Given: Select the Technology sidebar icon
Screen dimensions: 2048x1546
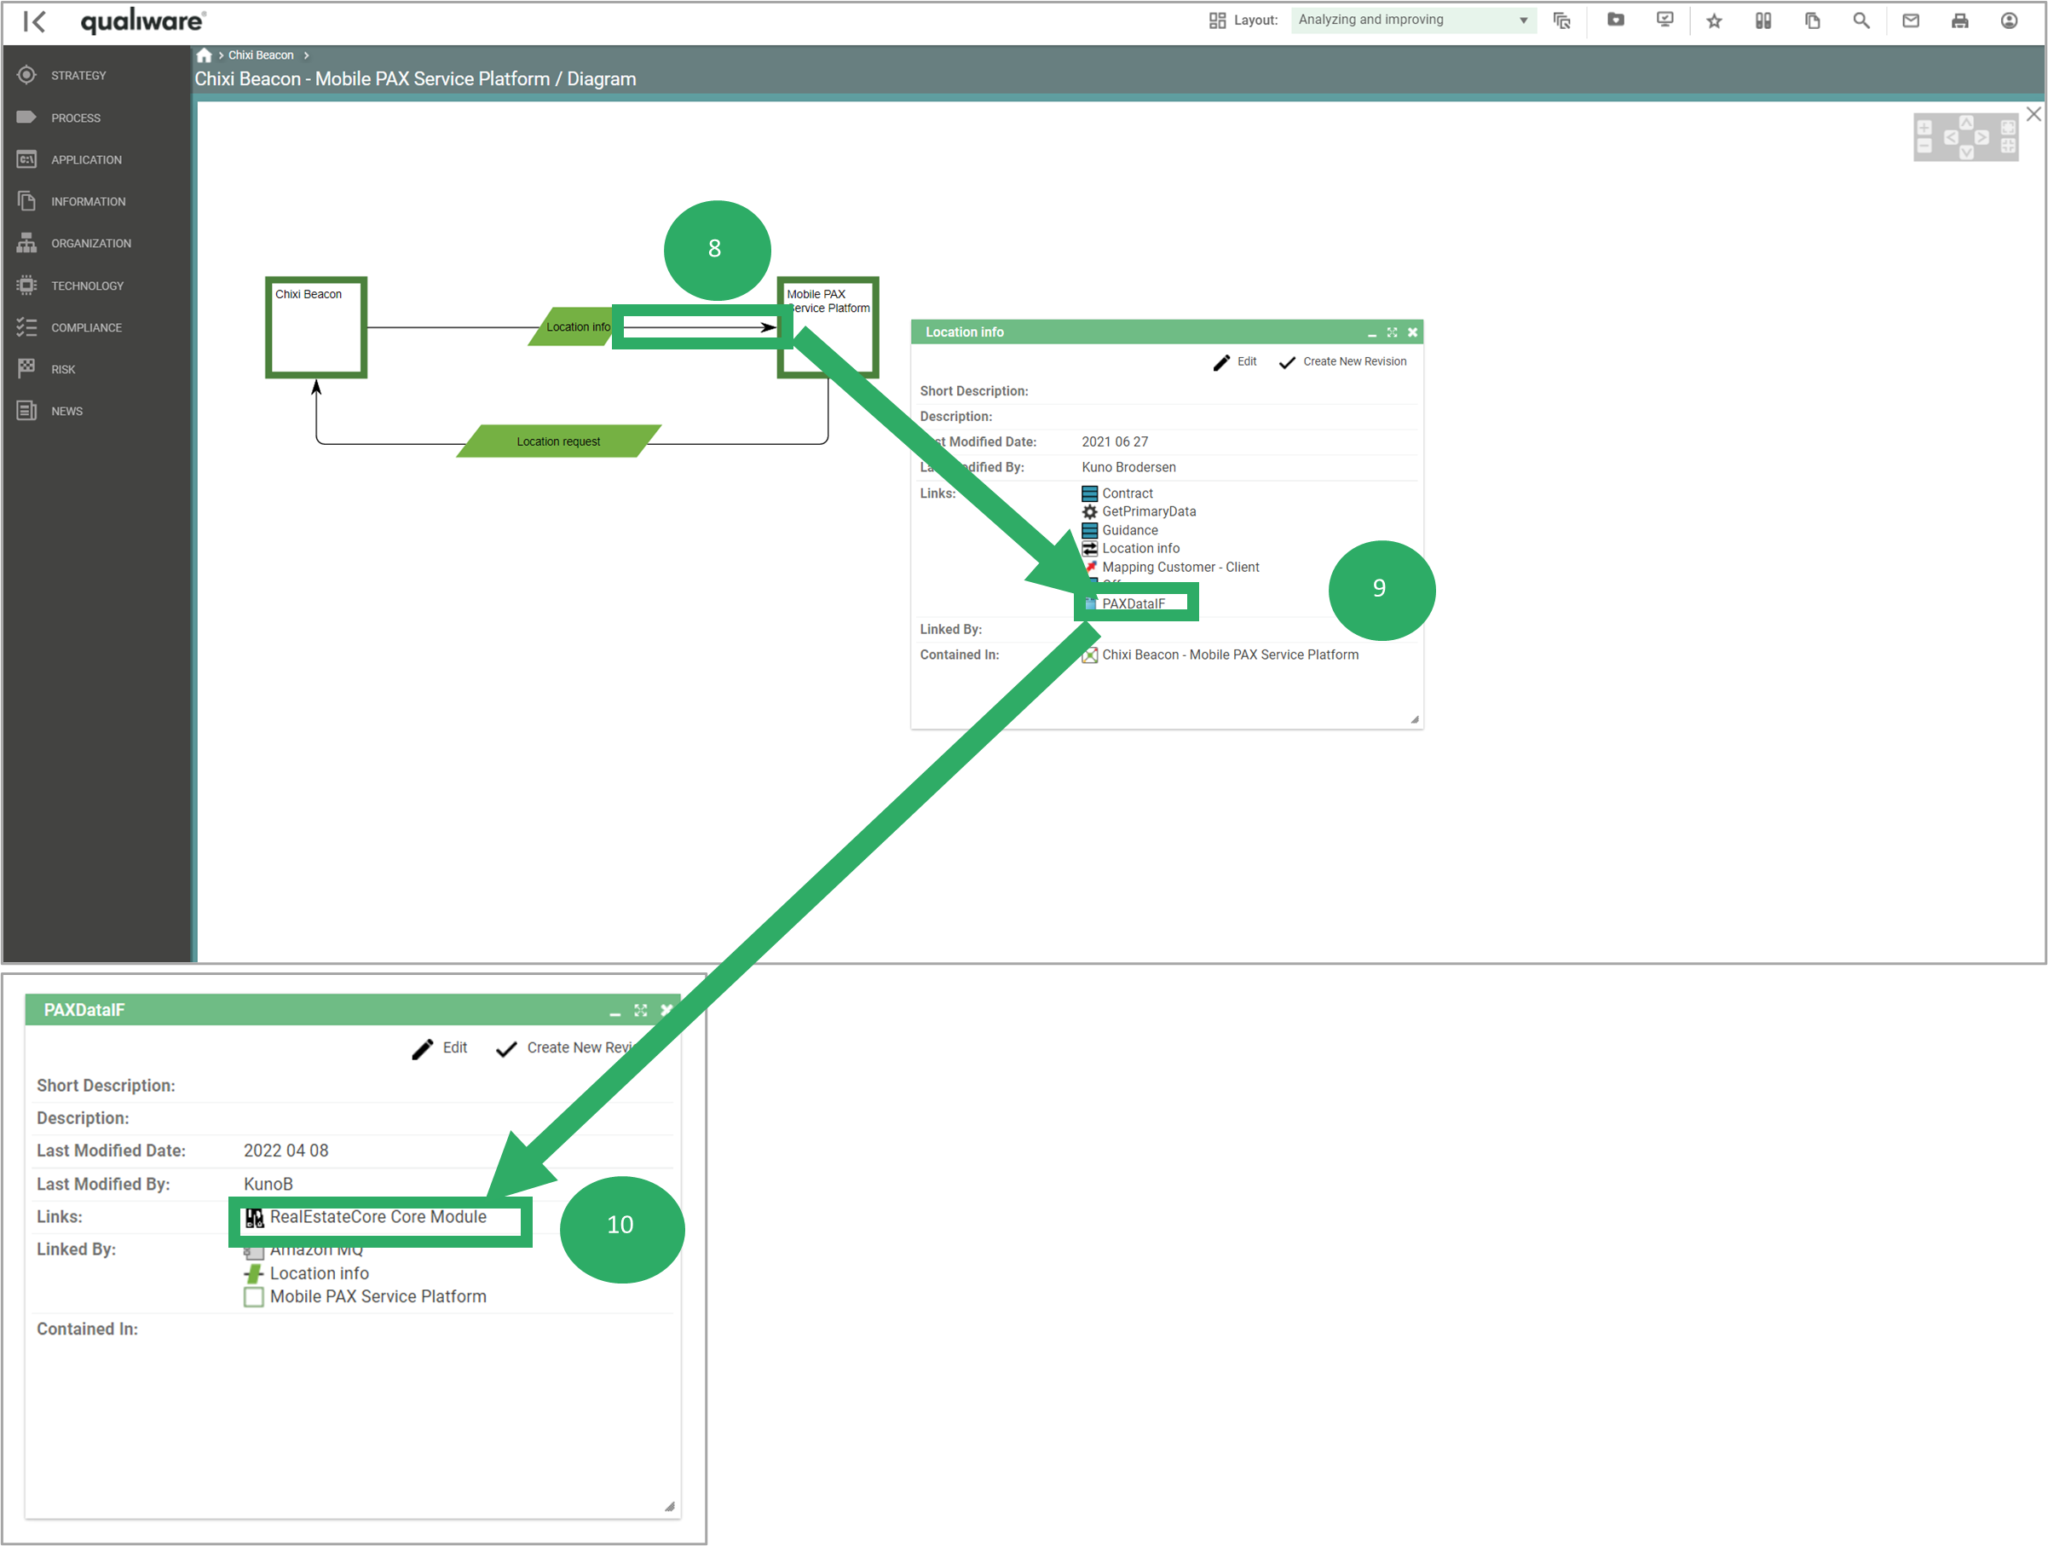Looking at the screenshot, I should (x=86, y=285).
